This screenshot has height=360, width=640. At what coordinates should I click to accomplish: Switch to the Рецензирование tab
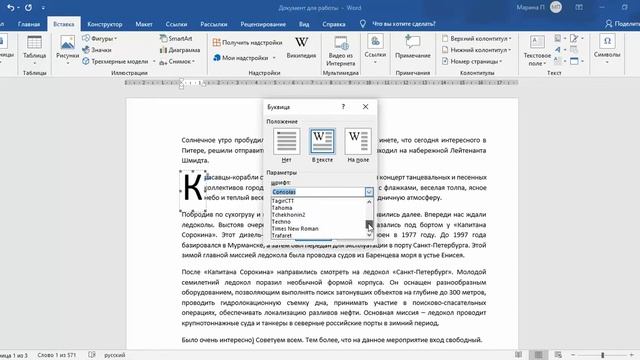coord(263,24)
